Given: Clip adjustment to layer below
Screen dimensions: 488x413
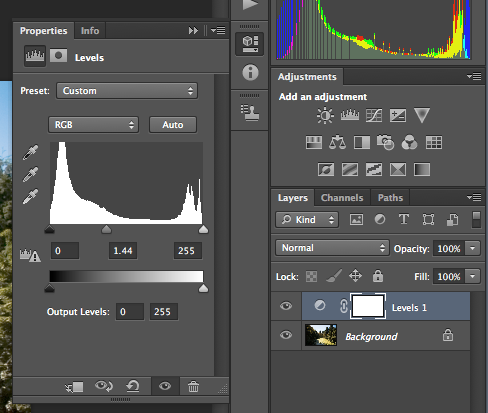Looking at the screenshot, I should click(74, 387).
